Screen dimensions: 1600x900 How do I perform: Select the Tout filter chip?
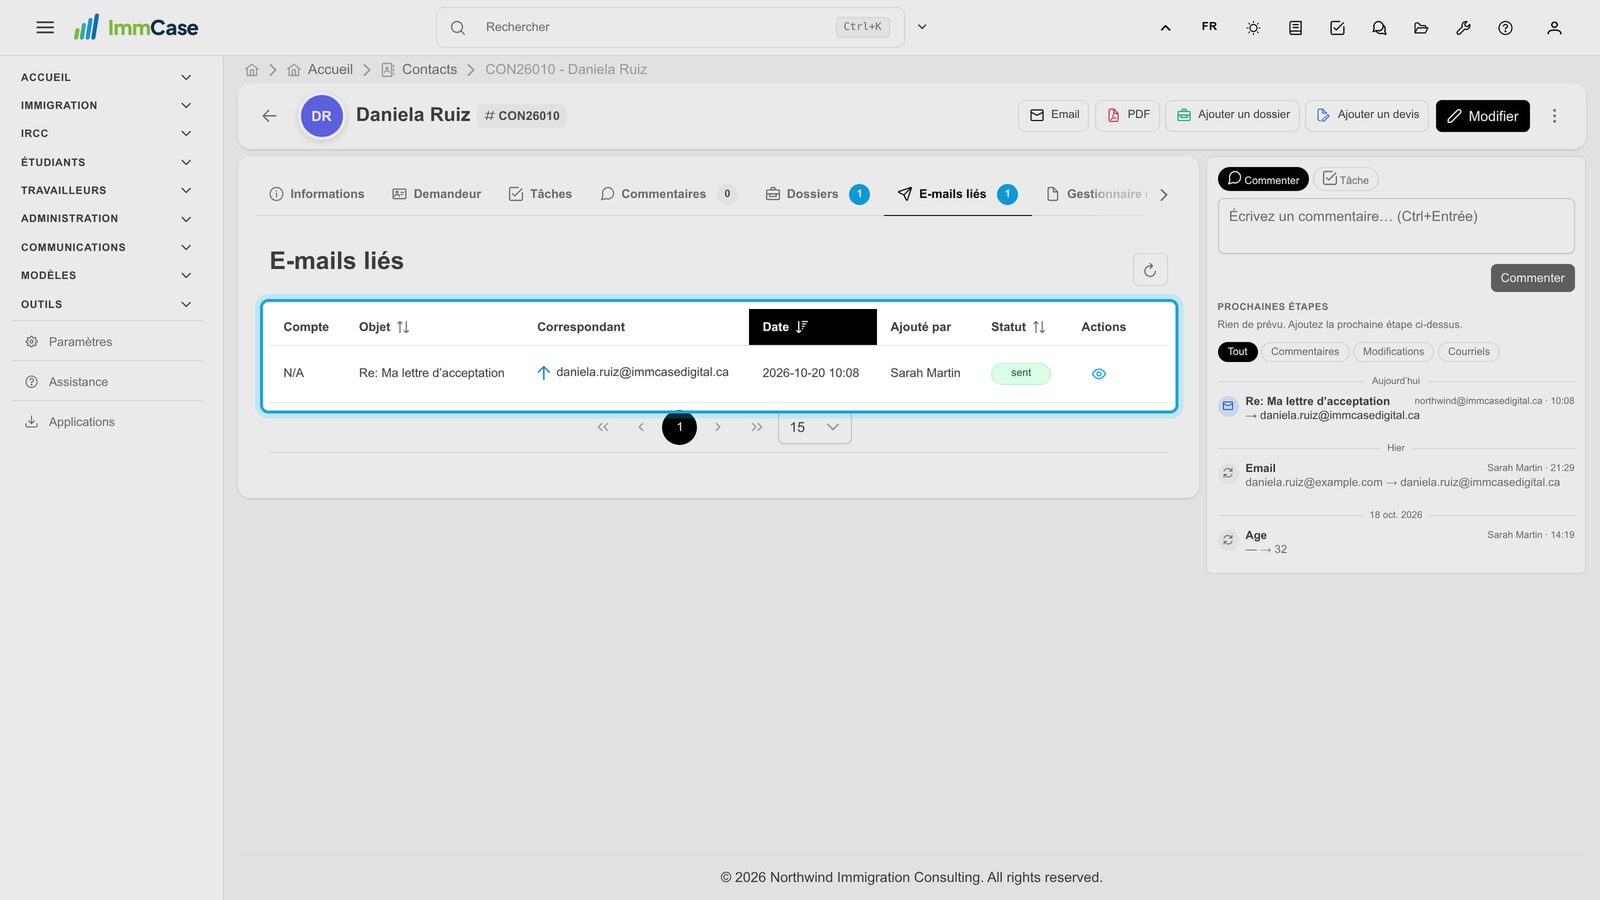pos(1237,352)
